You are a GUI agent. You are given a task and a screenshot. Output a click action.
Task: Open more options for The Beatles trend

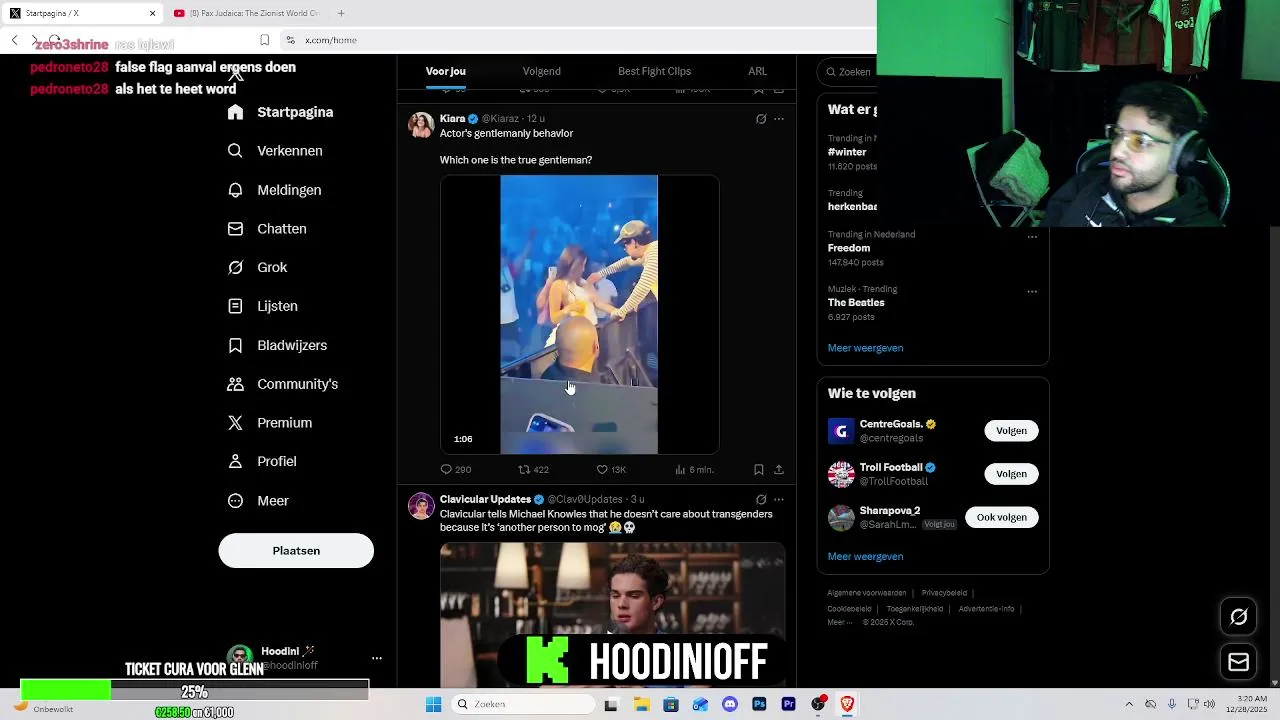pos(1032,291)
